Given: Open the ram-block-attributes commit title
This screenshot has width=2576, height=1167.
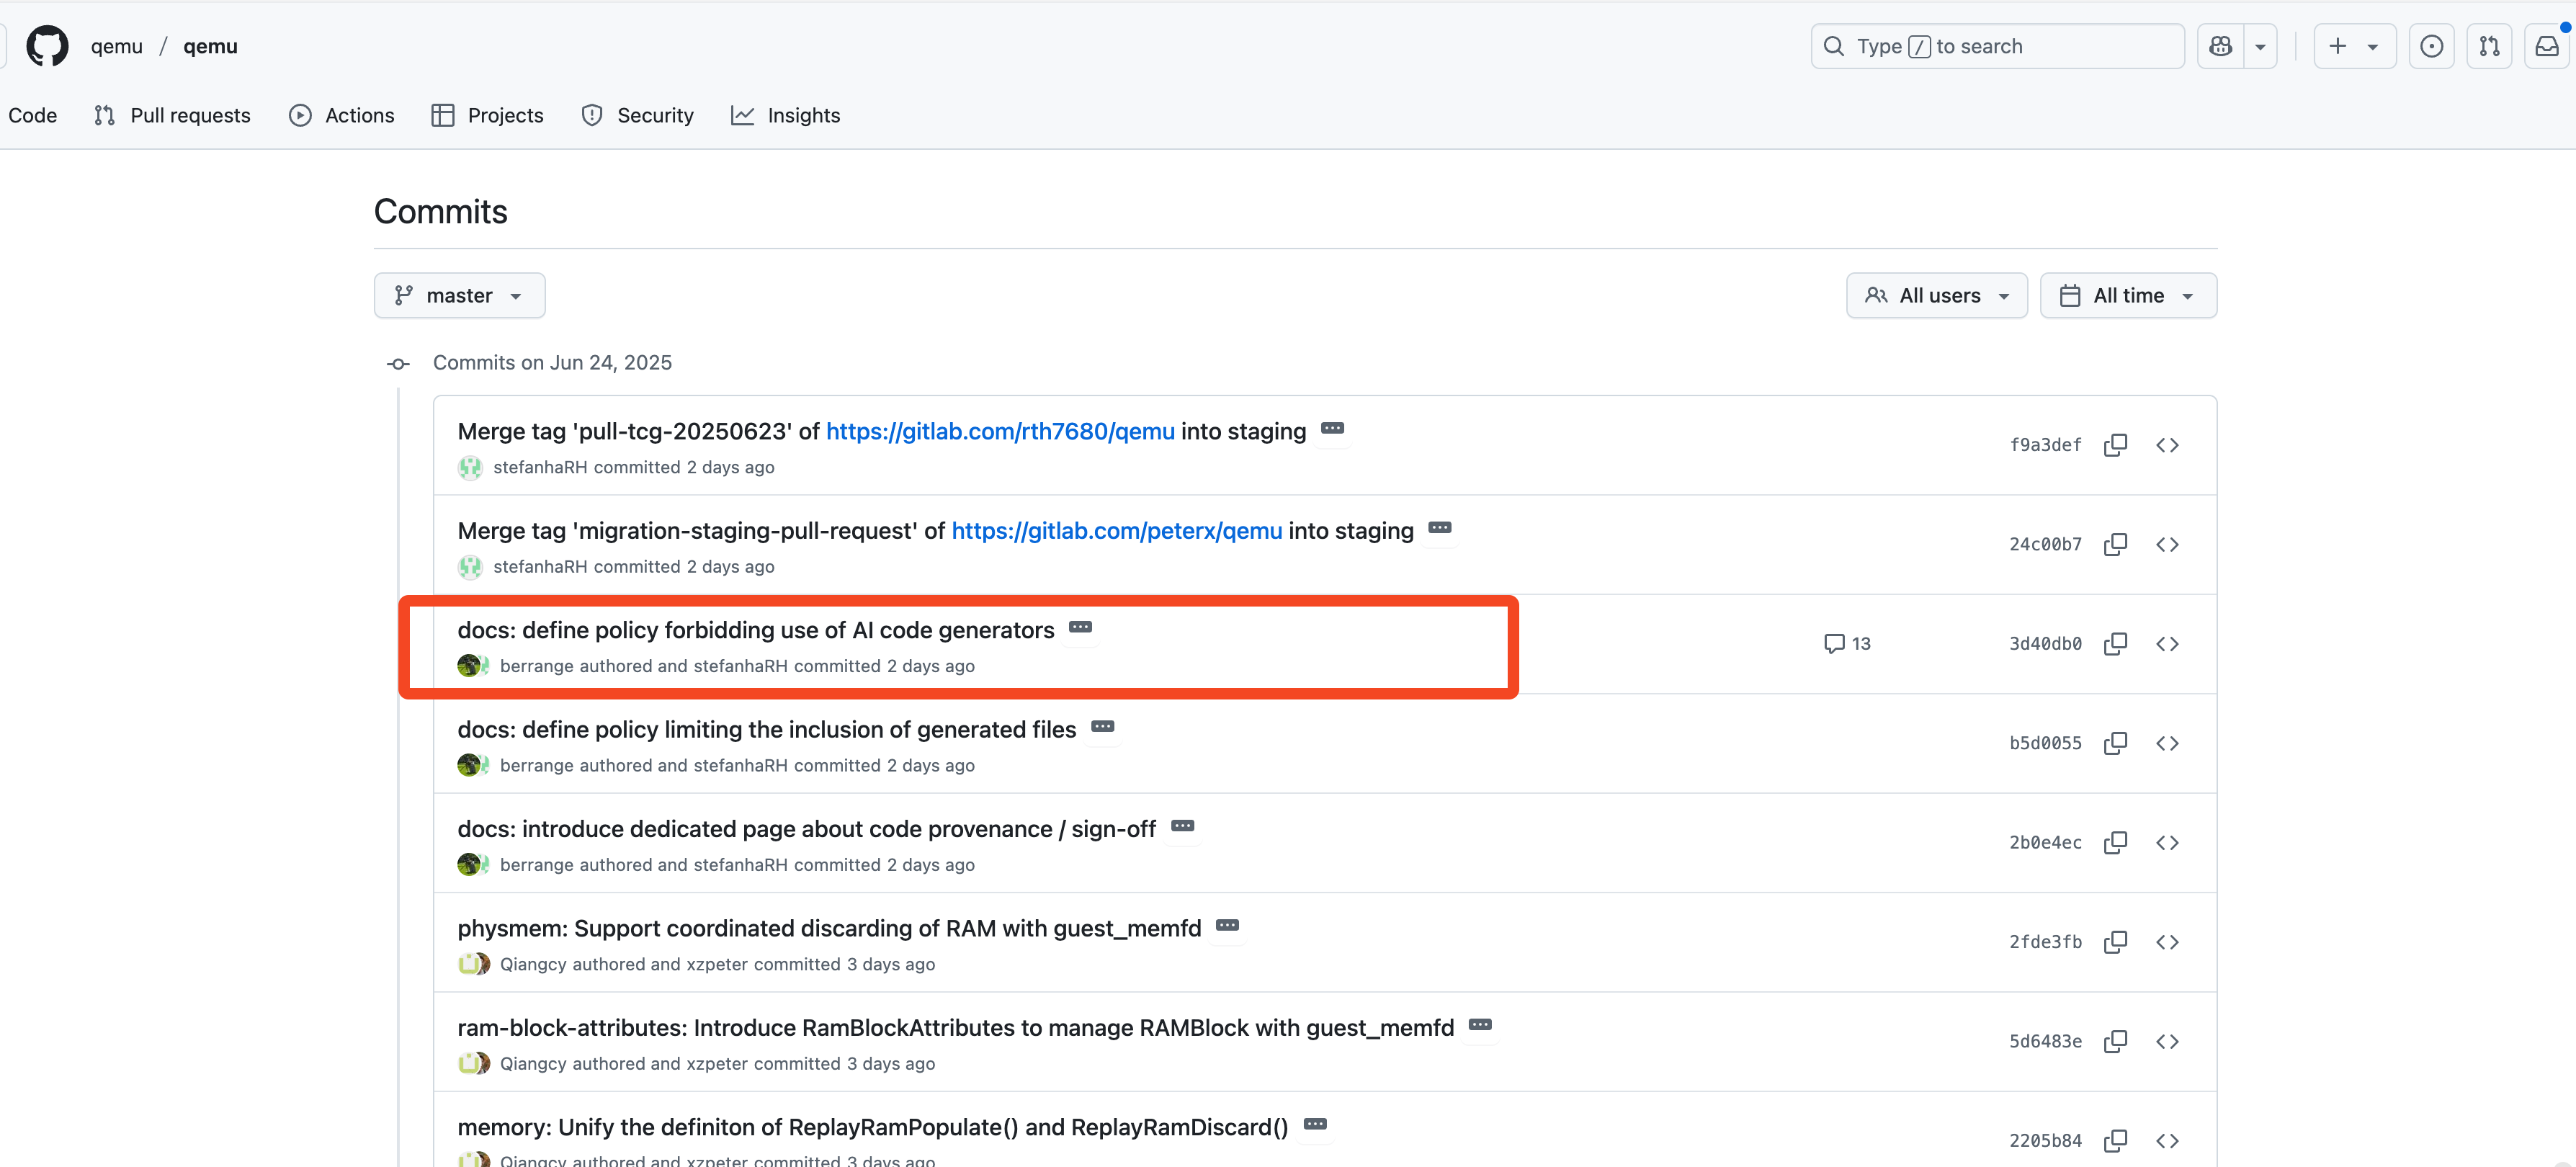Looking at the screenshot, I should pos(956,1028).
